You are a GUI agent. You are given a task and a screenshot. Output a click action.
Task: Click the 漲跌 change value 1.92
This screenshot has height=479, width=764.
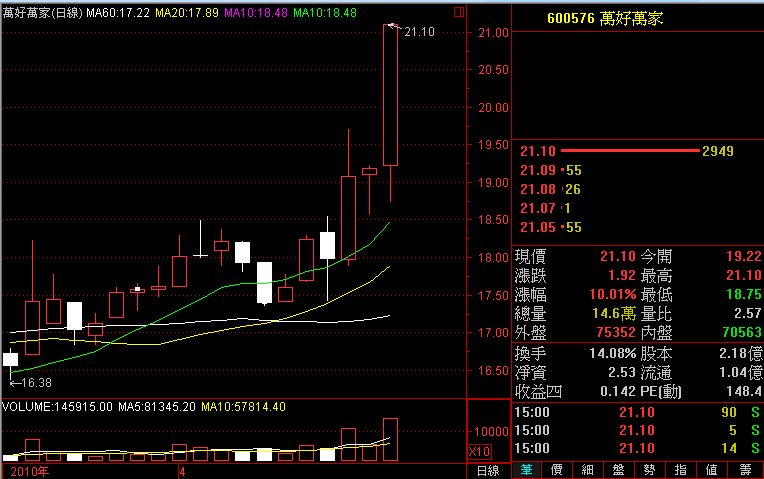(622, 275)
